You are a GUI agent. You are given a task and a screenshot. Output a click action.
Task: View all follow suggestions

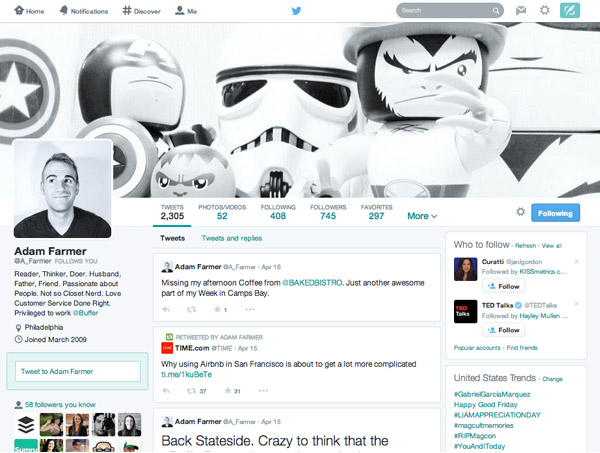coord(551,246)
